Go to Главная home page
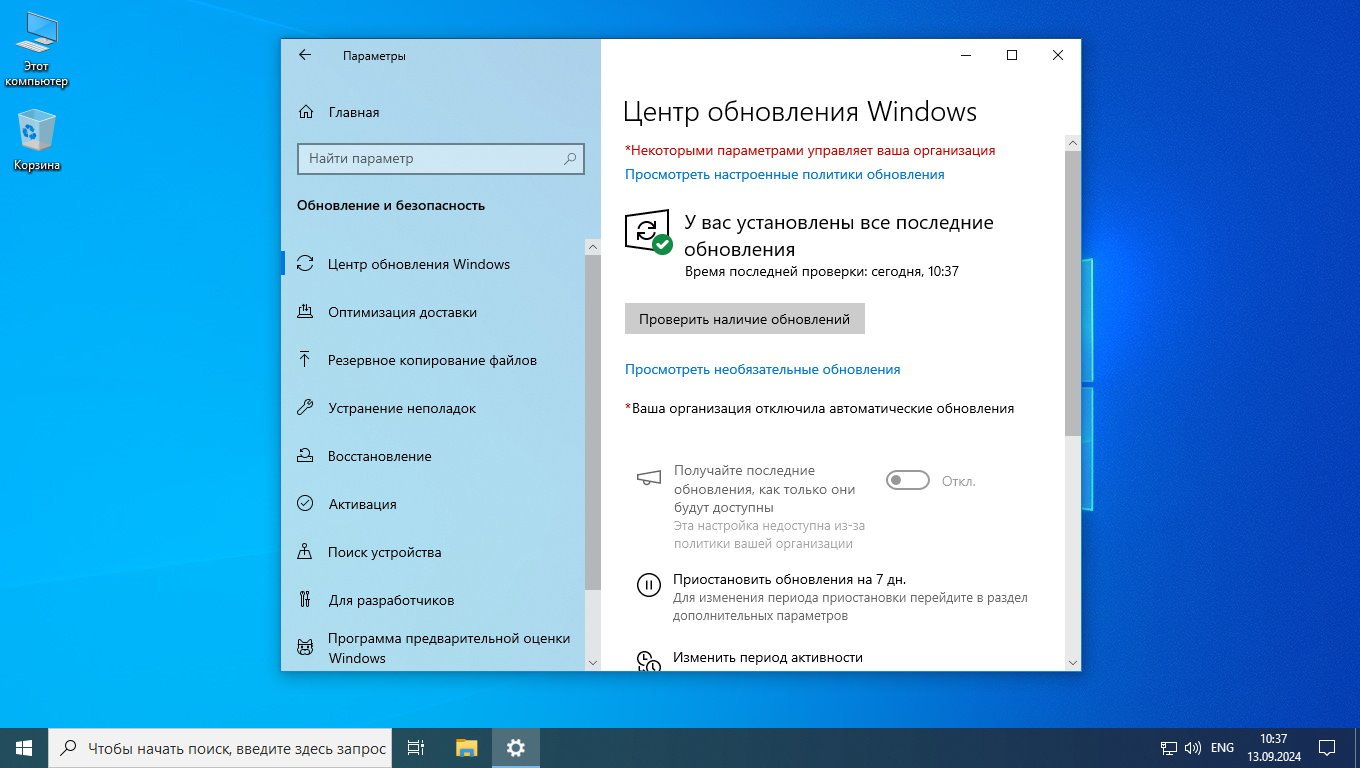 coord(353,112)
